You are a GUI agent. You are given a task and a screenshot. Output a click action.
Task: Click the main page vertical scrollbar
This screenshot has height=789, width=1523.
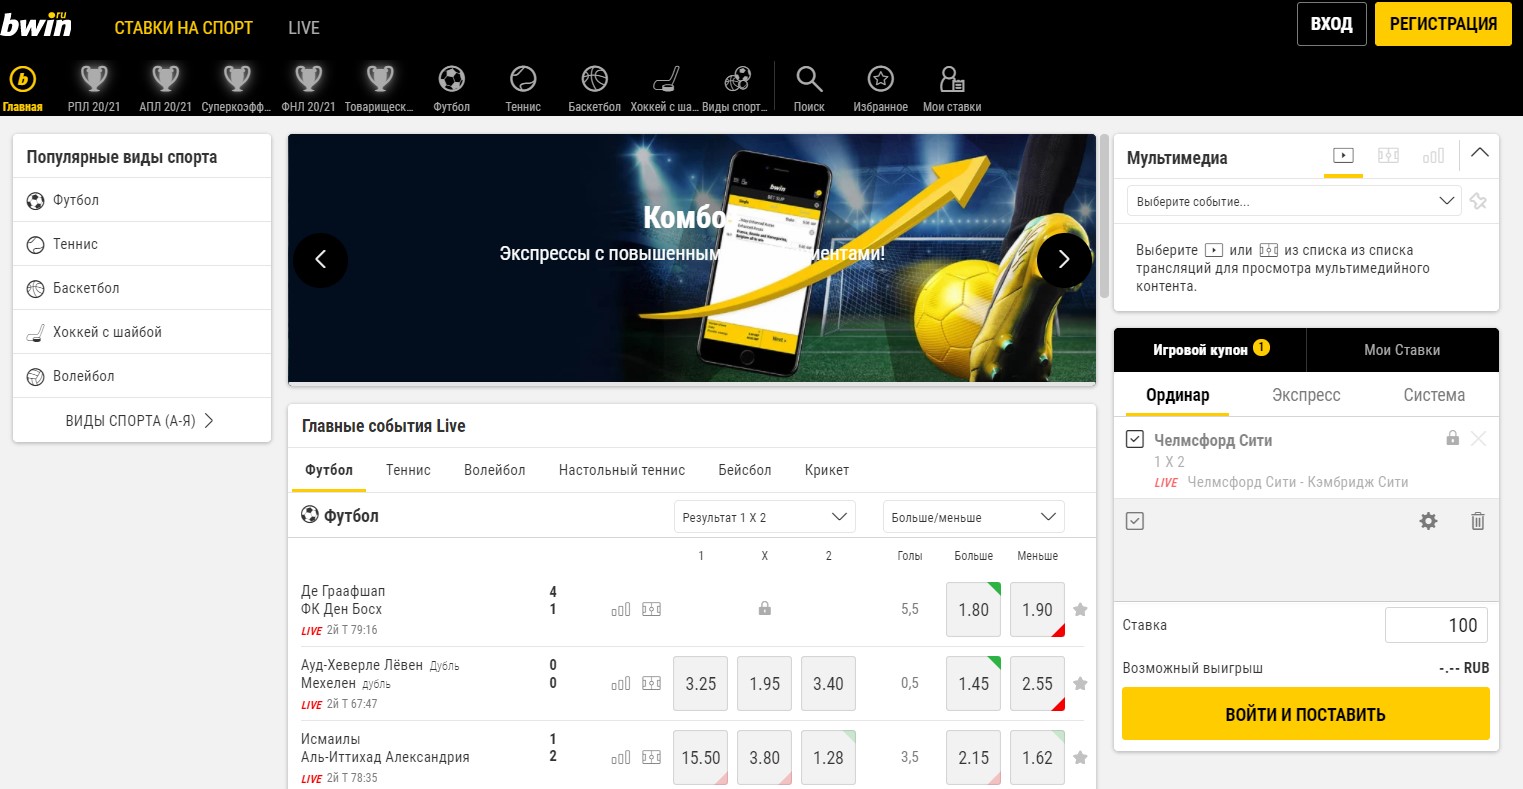click(1104, 215)
